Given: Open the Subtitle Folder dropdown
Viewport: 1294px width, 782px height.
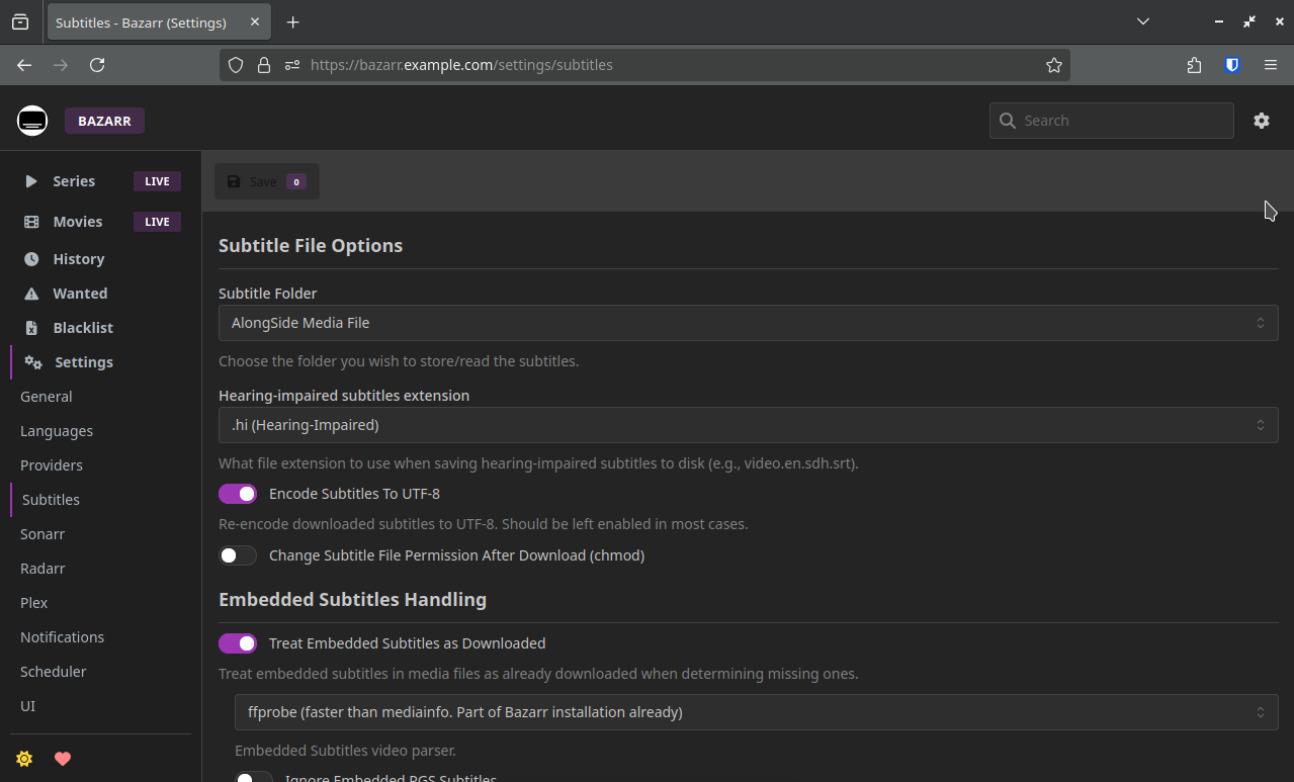Looking at the screenshot, I should 747,323.
